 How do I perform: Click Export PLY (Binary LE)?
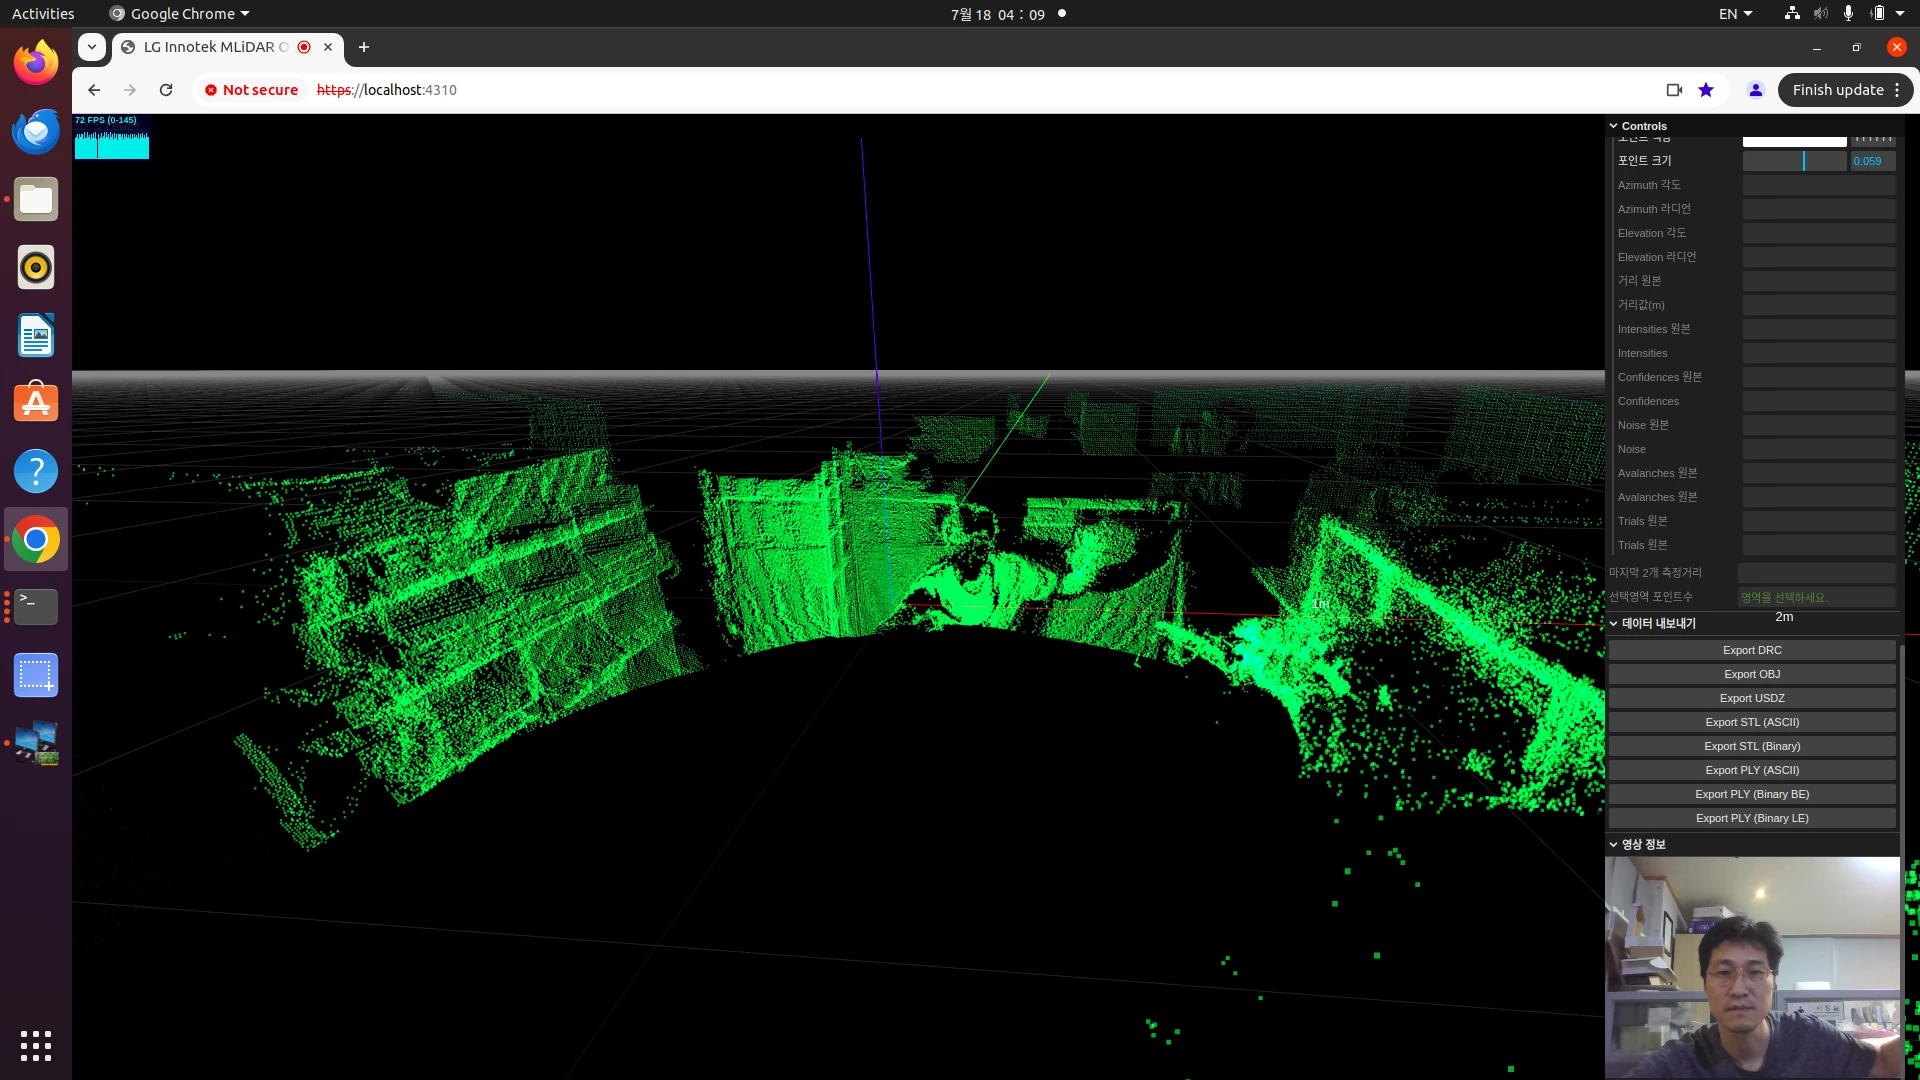pyautogui.click(x=1752, y=818)
